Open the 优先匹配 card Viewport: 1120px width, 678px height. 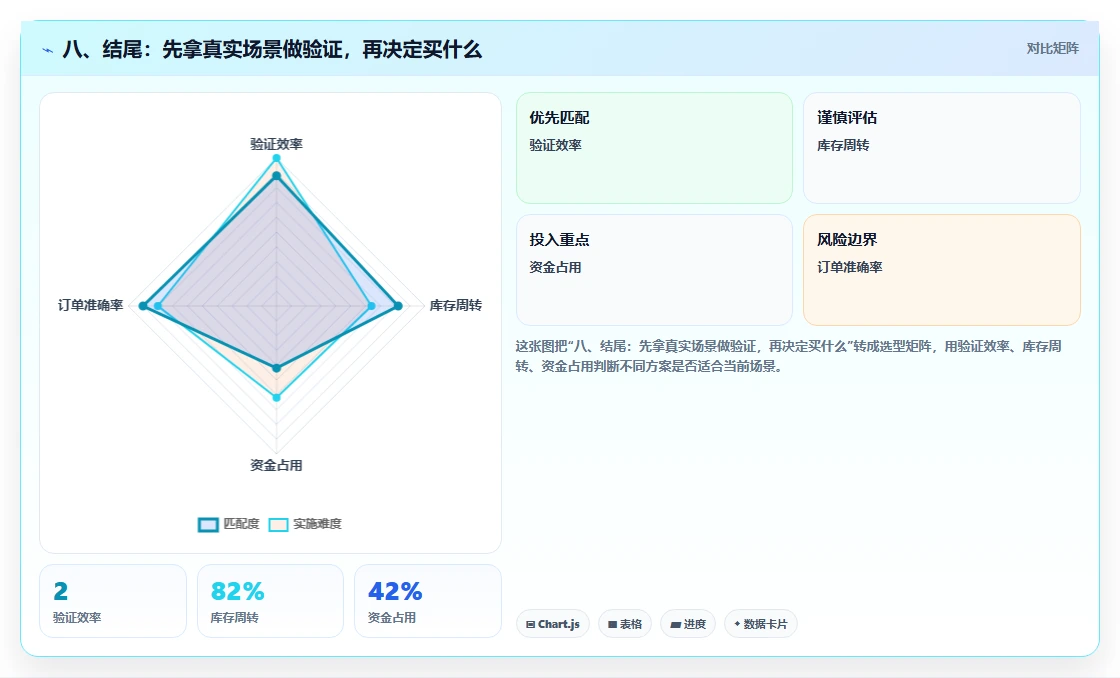point(654,148)
